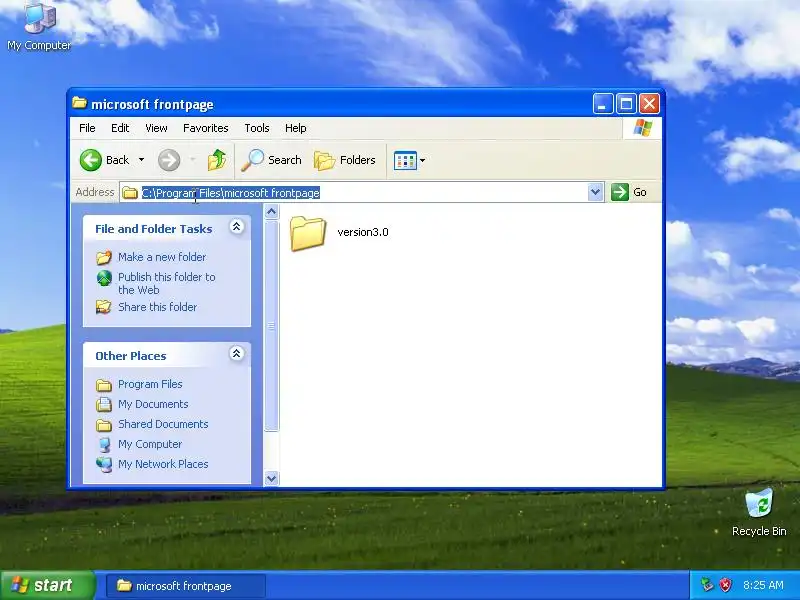Click the red security shield tray icon

pyautogui.click(x=725, y=585)
